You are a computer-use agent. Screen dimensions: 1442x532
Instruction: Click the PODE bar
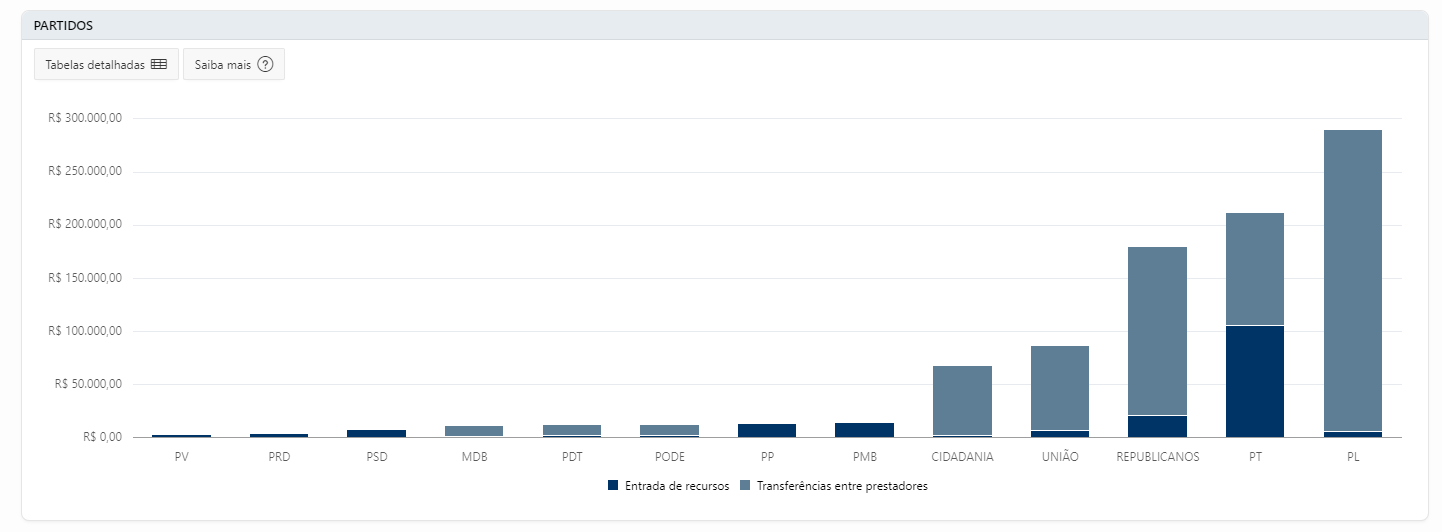pyautogui.click(x=670, y=431)
